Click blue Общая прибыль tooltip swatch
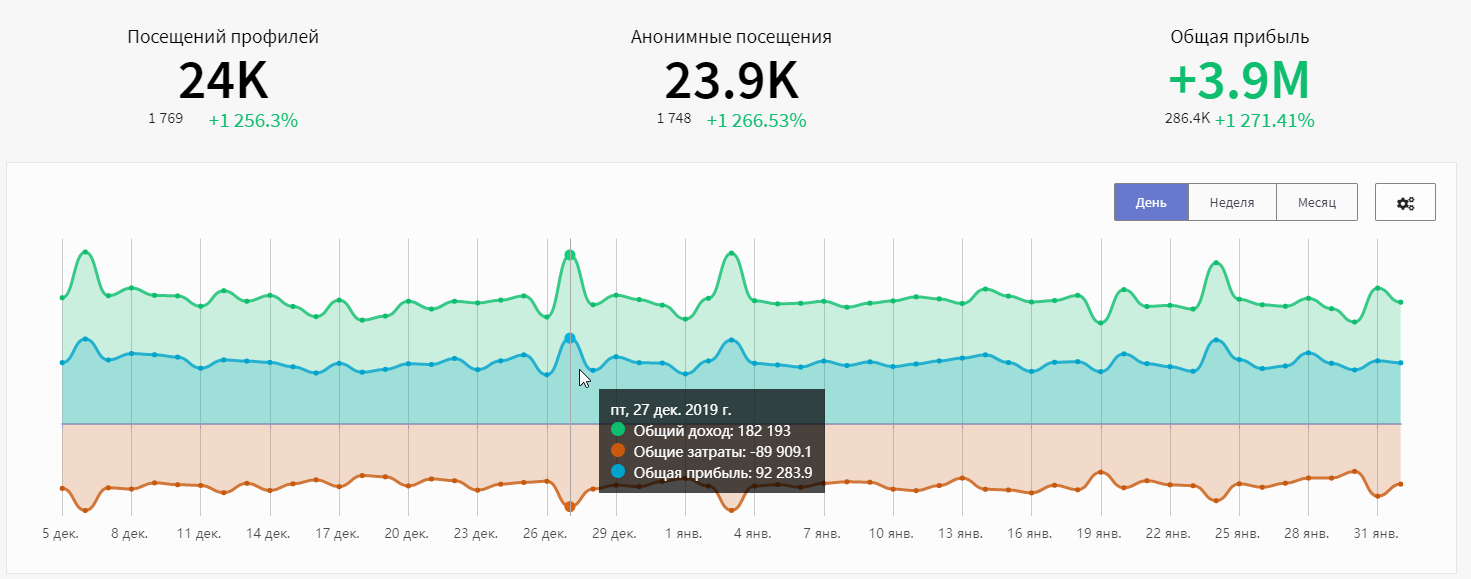This screenshot has width=1471, height=579. [618, 471]
